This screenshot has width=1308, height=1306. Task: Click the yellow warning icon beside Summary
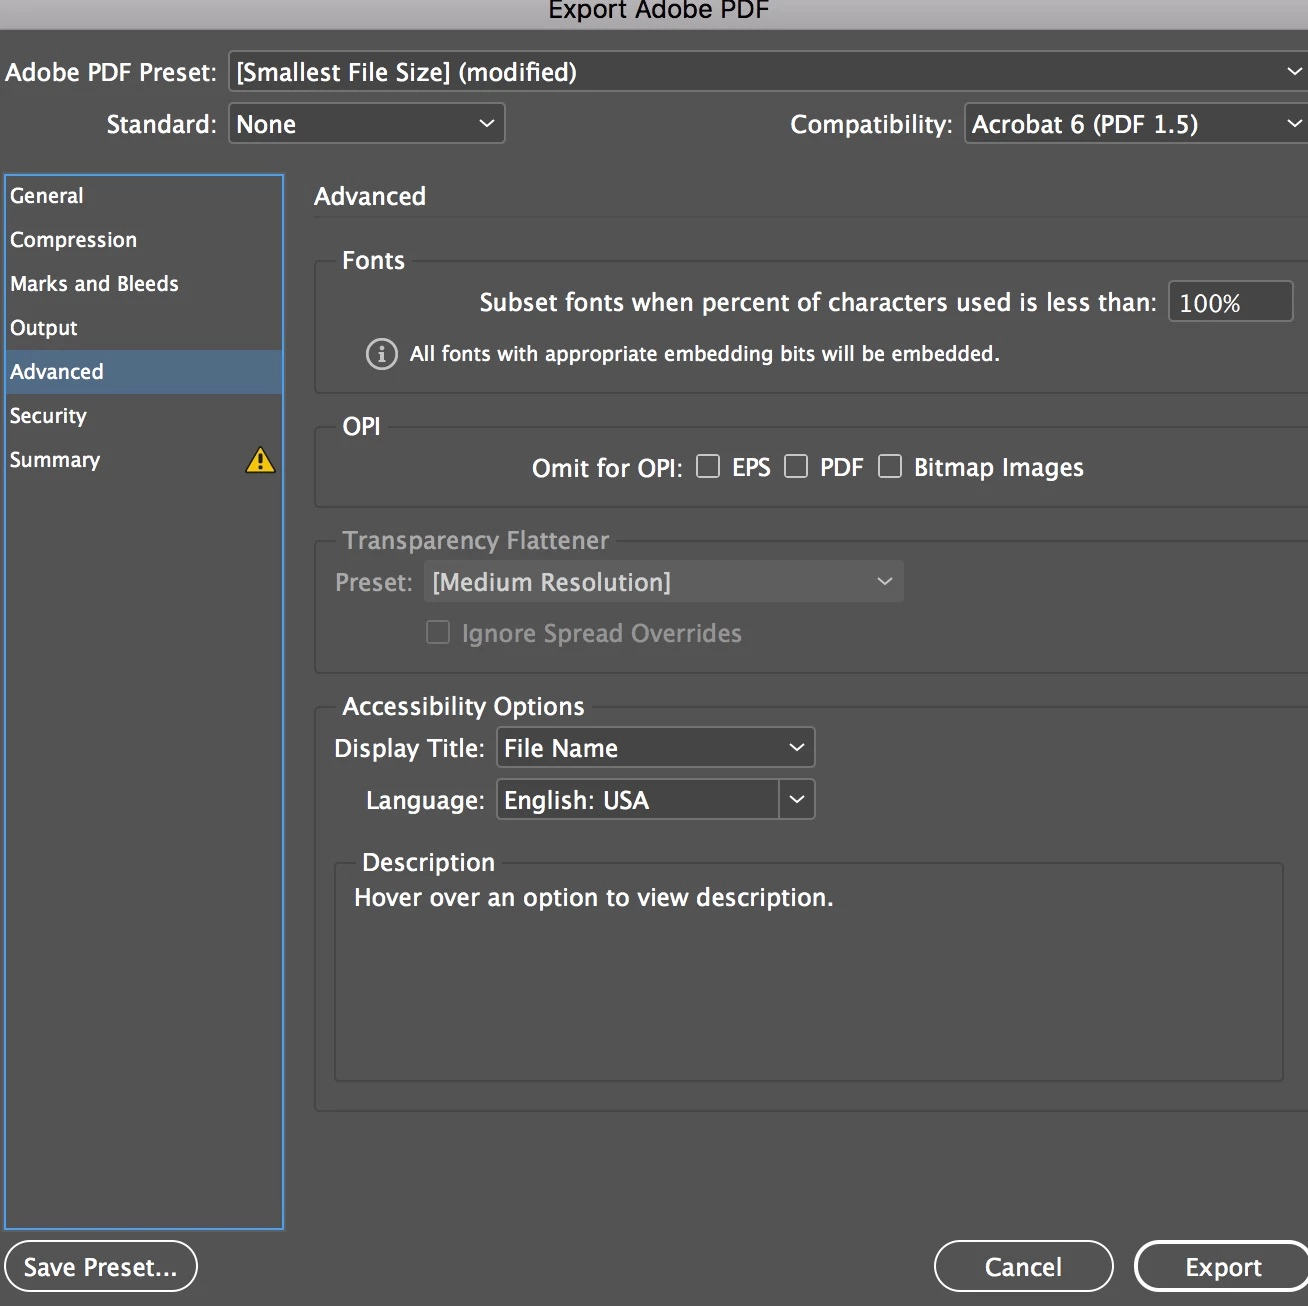260,460
